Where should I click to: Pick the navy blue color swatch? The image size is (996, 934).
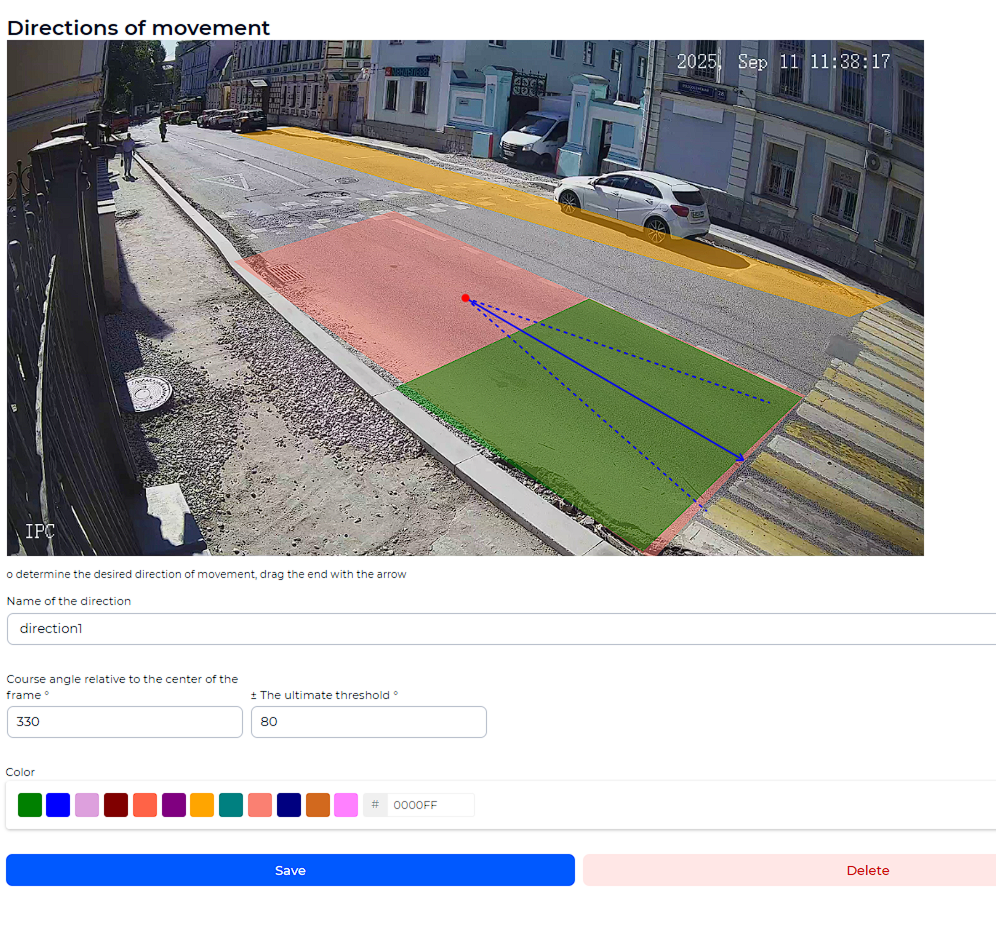click(x=288, y=804)
